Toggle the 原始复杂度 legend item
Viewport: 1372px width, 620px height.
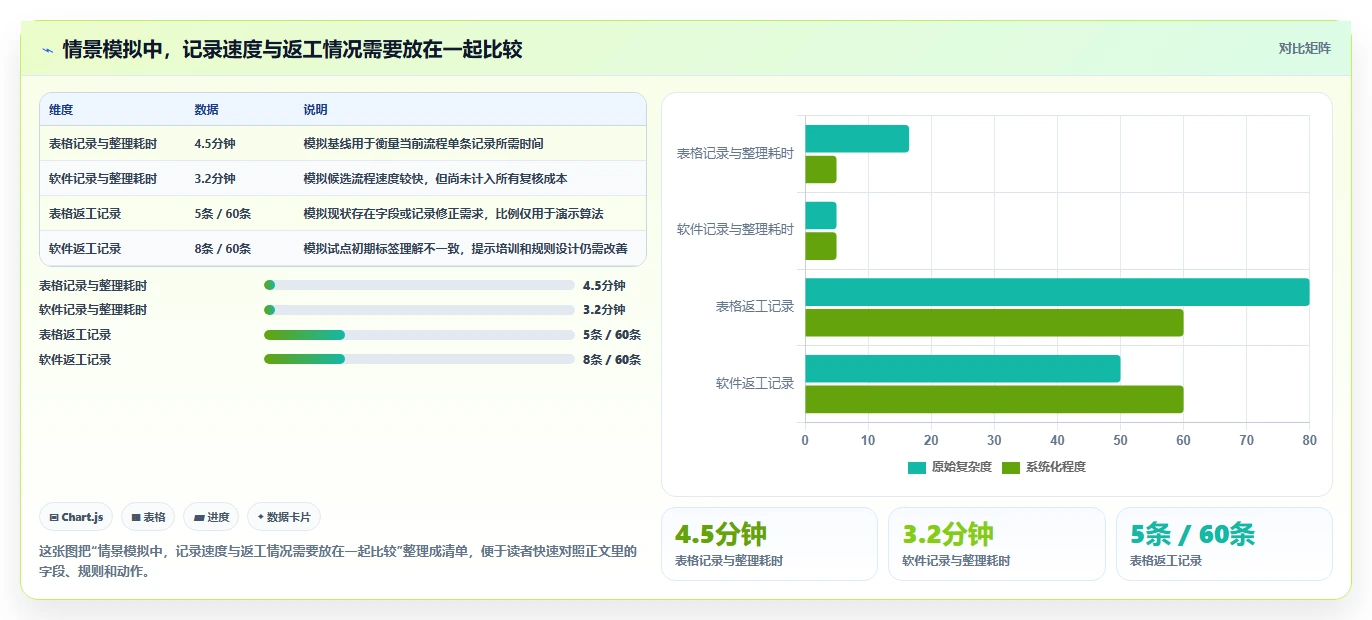950,467
